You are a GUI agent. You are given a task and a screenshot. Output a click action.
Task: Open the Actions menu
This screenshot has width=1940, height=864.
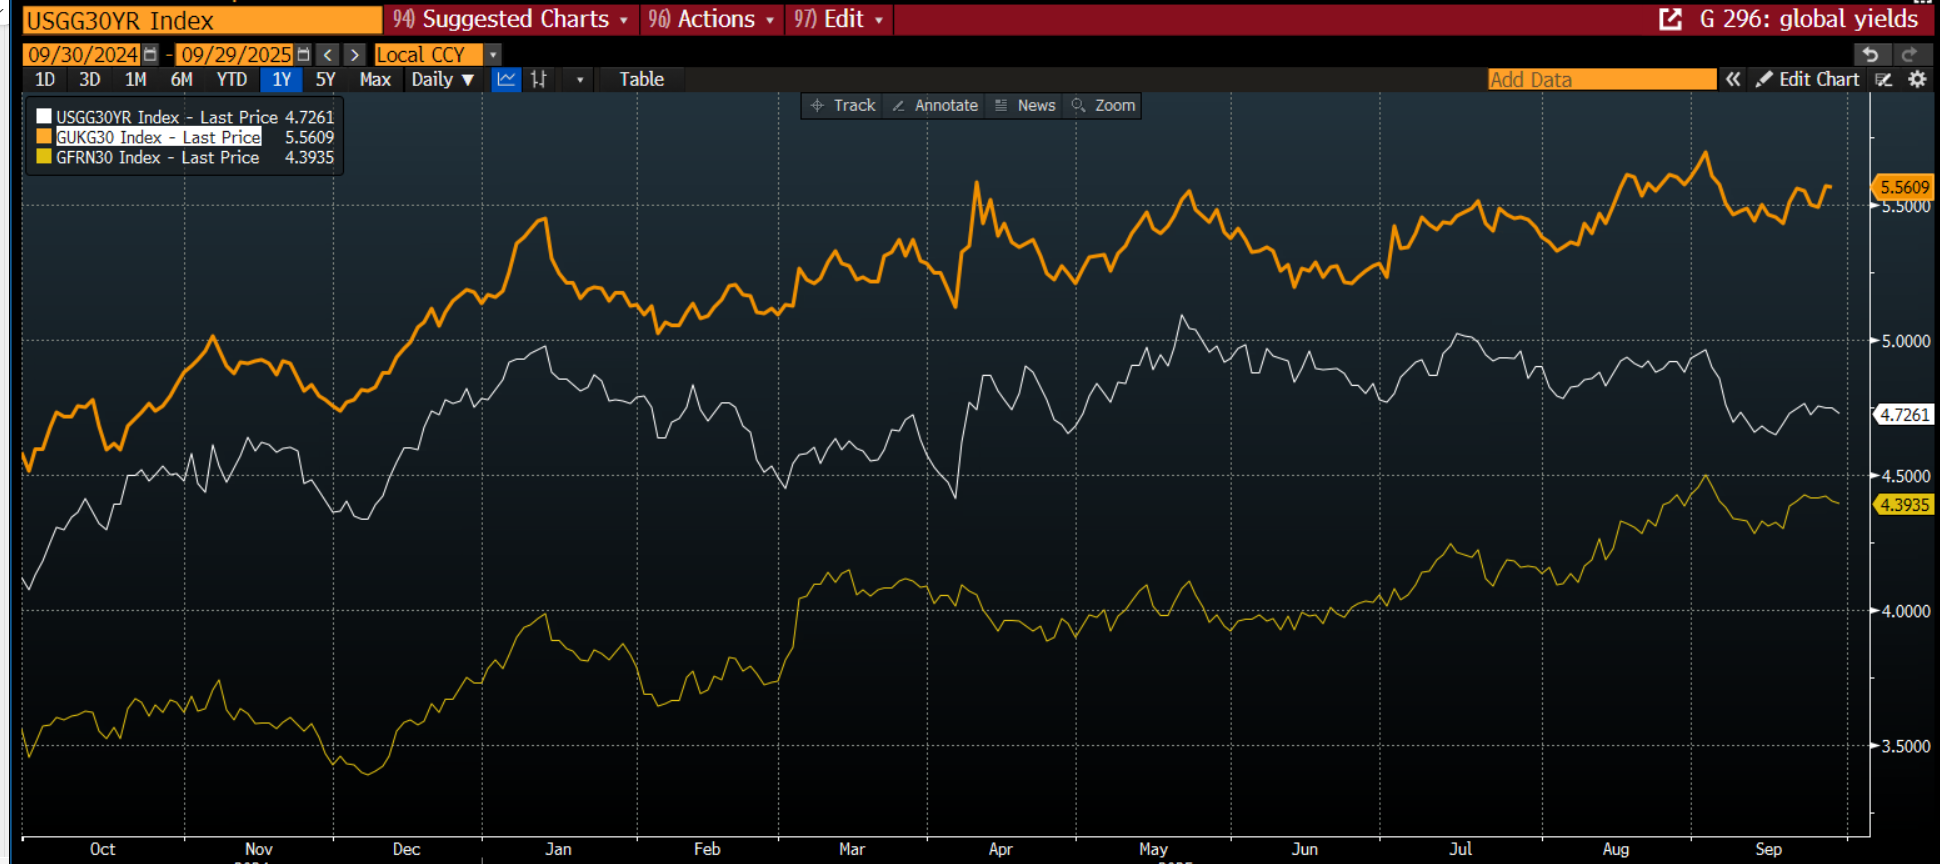click(x=711, y=19)
